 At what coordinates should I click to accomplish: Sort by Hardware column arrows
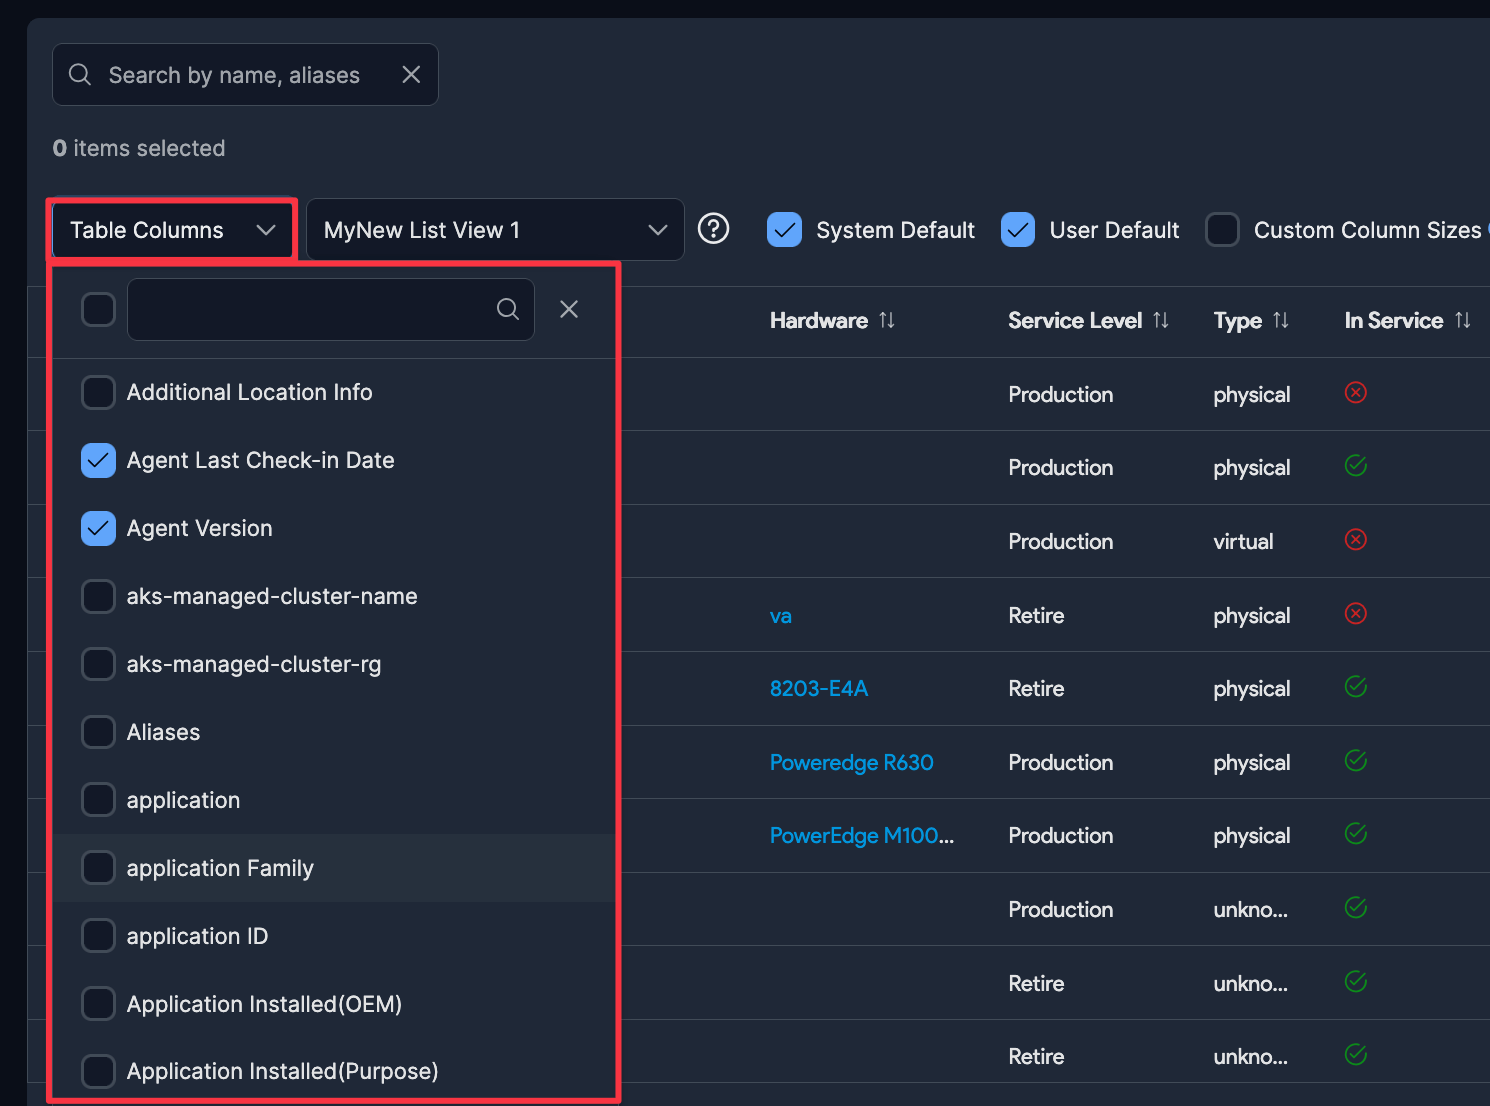(x=887, y=320)
